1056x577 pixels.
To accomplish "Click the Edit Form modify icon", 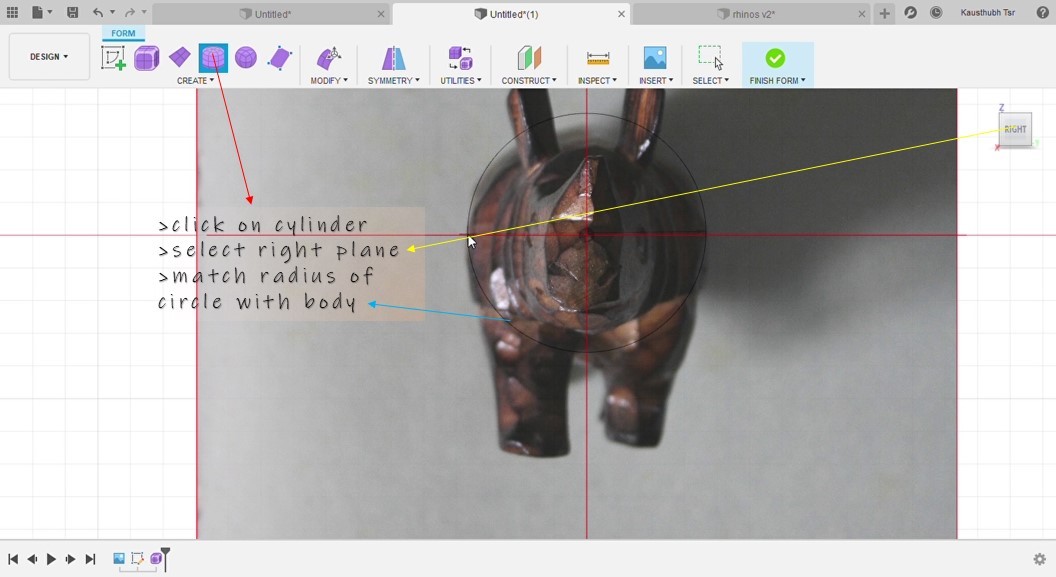I will [x=329, y=58].
